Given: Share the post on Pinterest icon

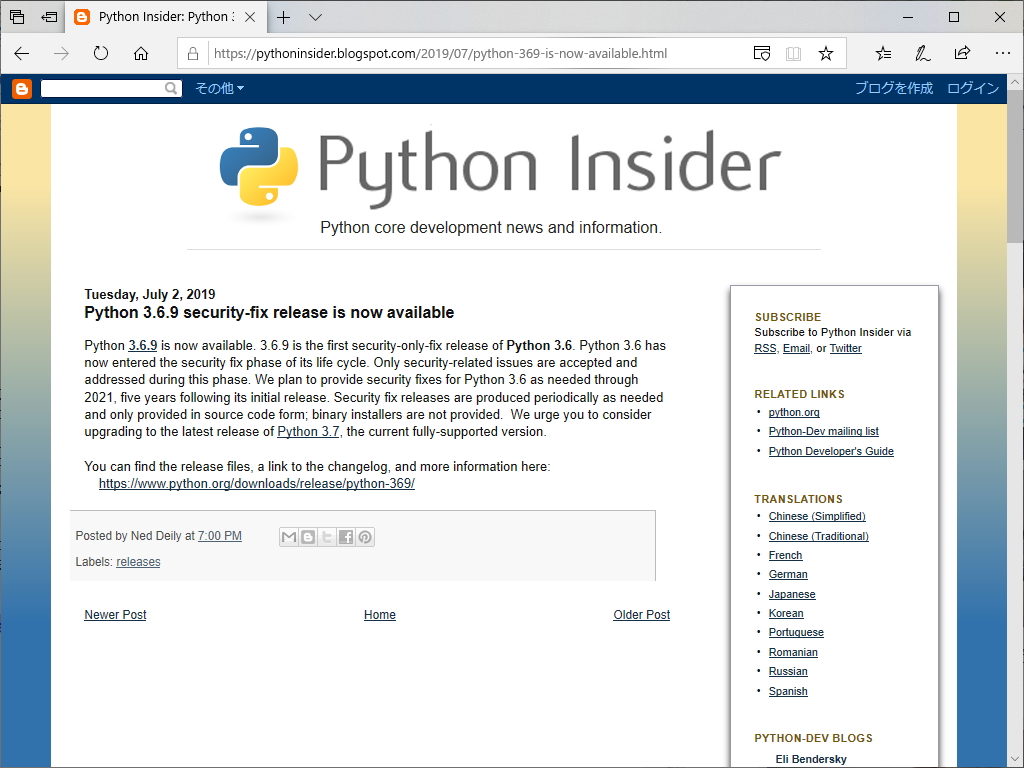Looking at the screenshot, I should [x=364, y=537].
